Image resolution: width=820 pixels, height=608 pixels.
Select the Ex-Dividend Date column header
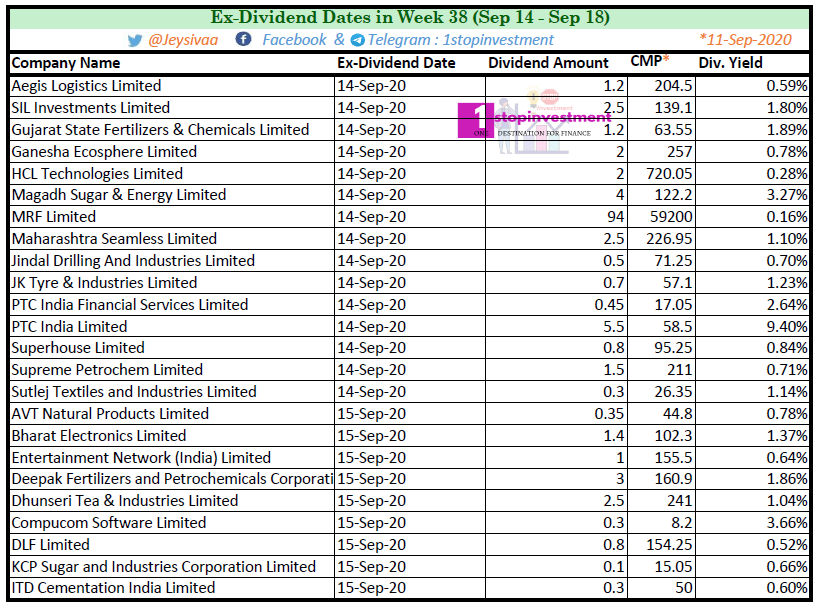click(396, 63)
